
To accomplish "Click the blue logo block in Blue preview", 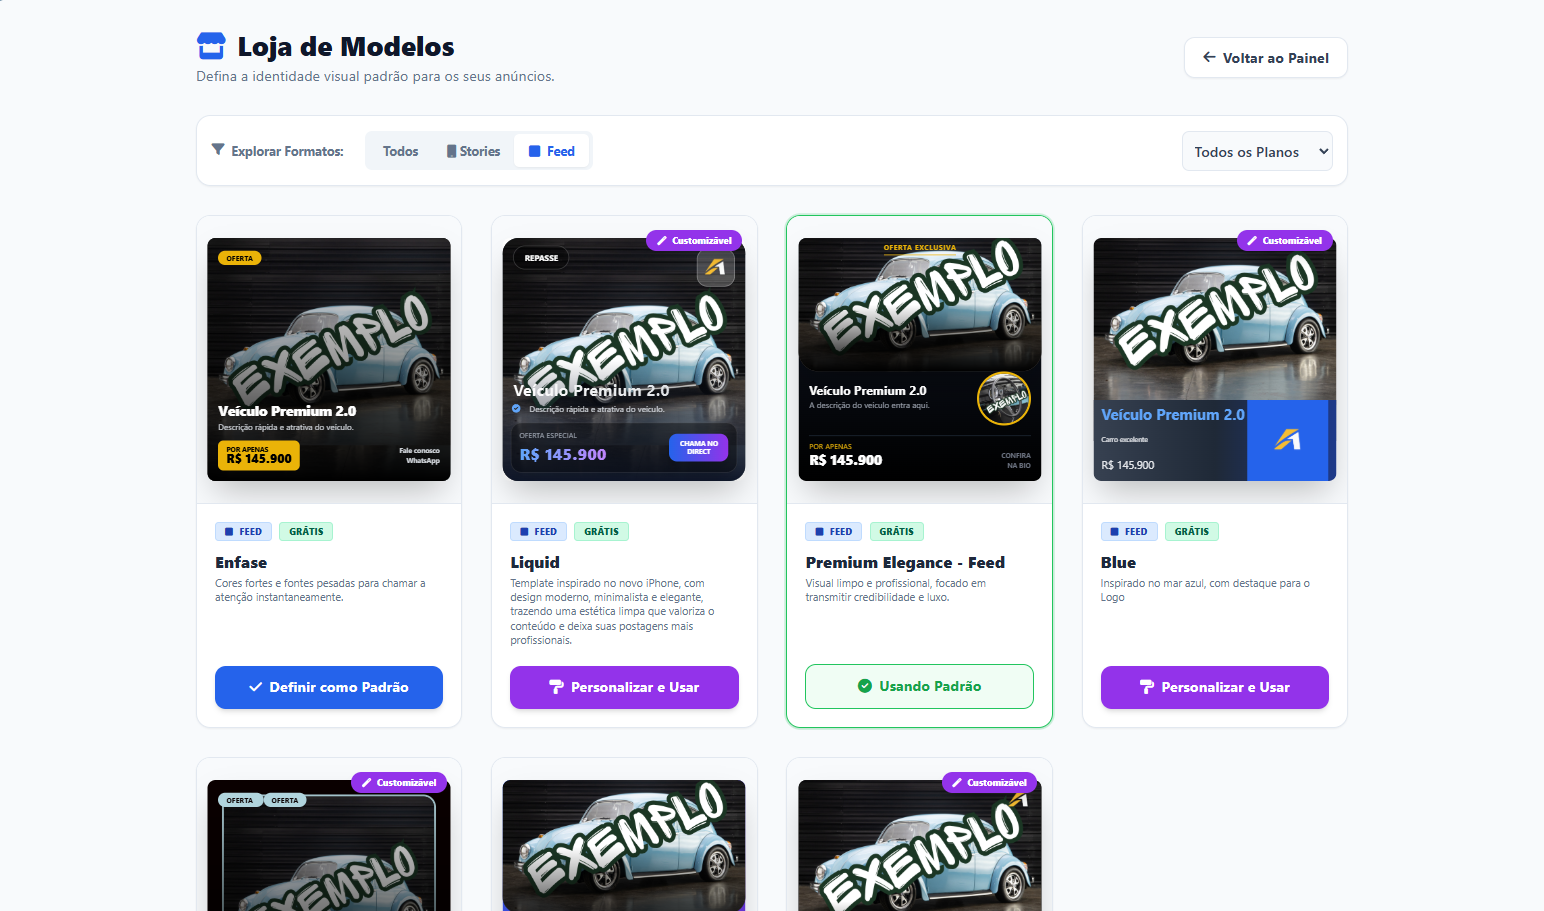I will click(x=1287, y=440).
